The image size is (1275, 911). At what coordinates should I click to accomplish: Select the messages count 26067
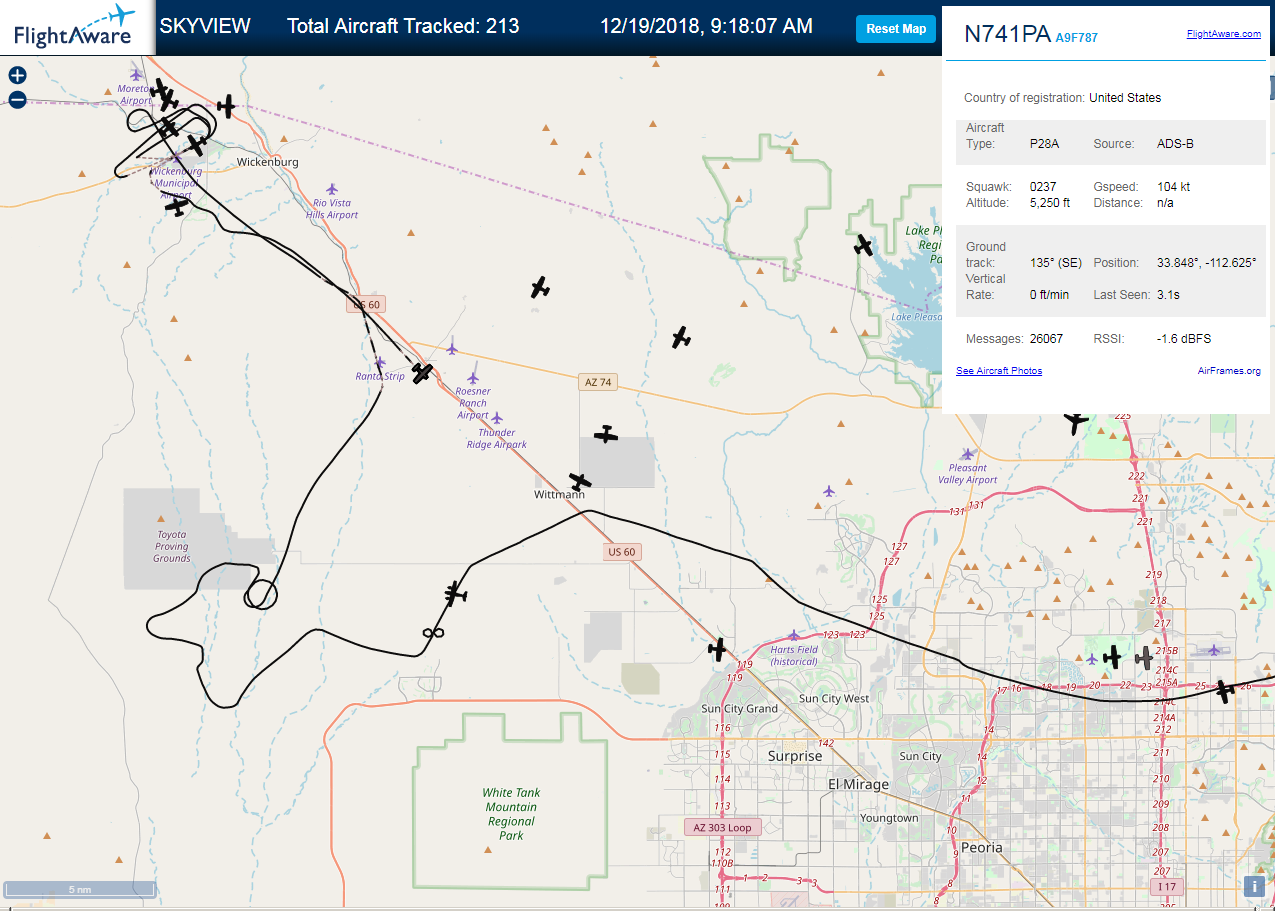click(x=1046, y=339)
